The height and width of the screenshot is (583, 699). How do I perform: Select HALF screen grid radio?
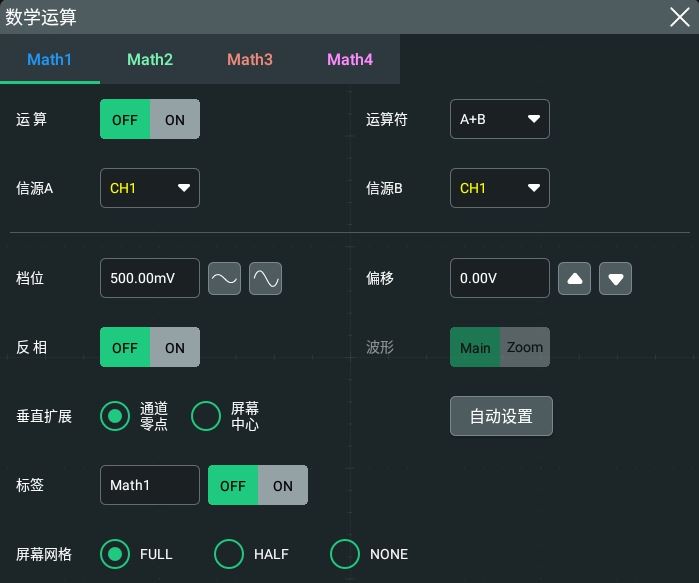click(x=229, y=554)
